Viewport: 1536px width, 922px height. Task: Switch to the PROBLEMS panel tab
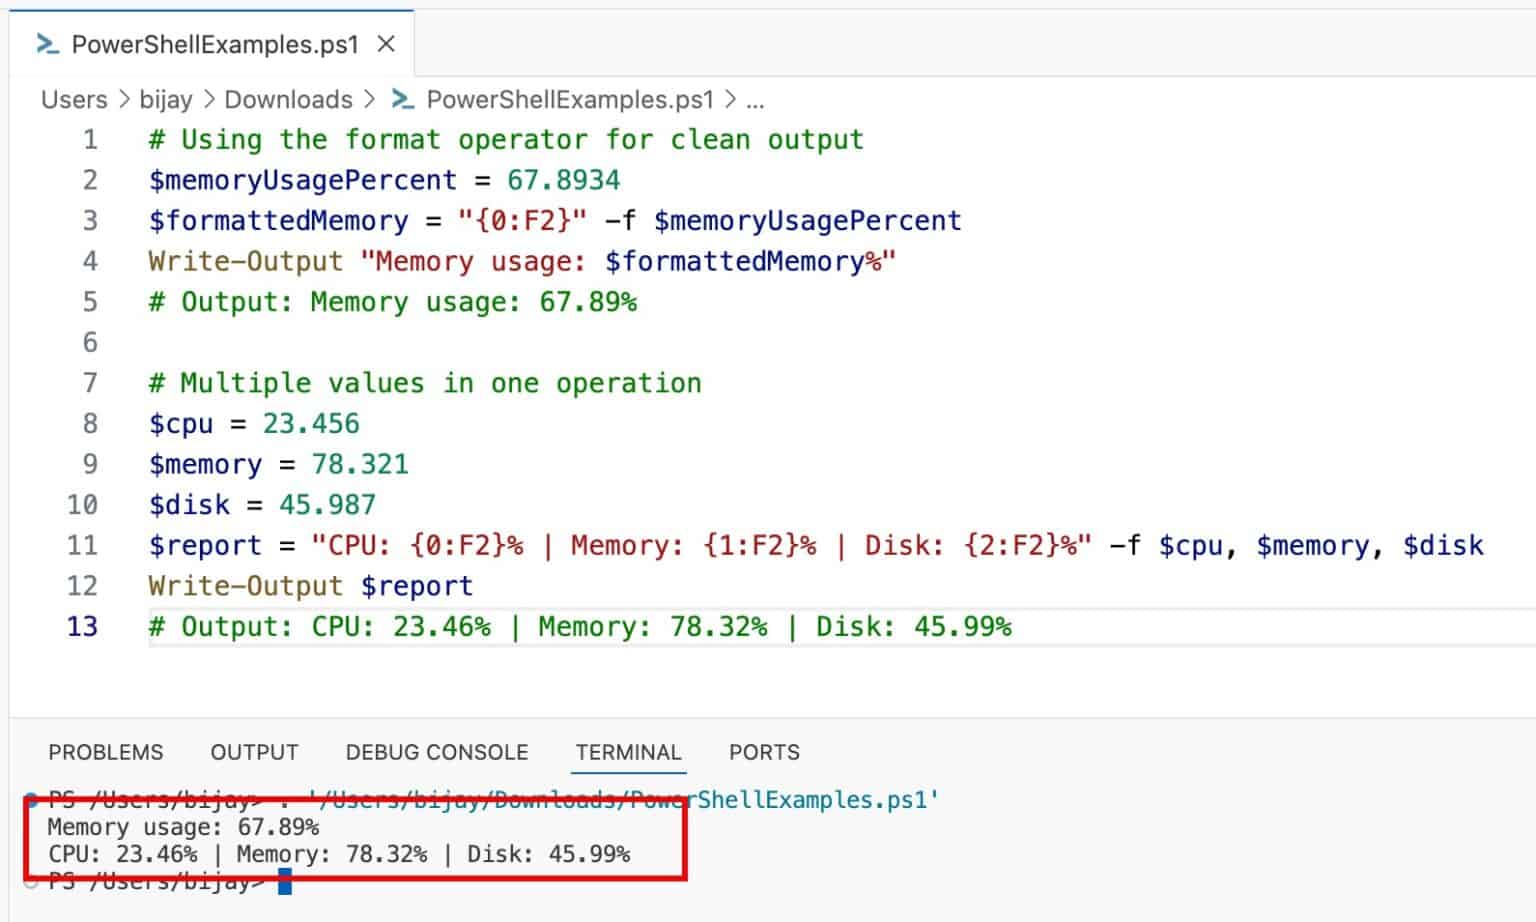coord(106,752)
